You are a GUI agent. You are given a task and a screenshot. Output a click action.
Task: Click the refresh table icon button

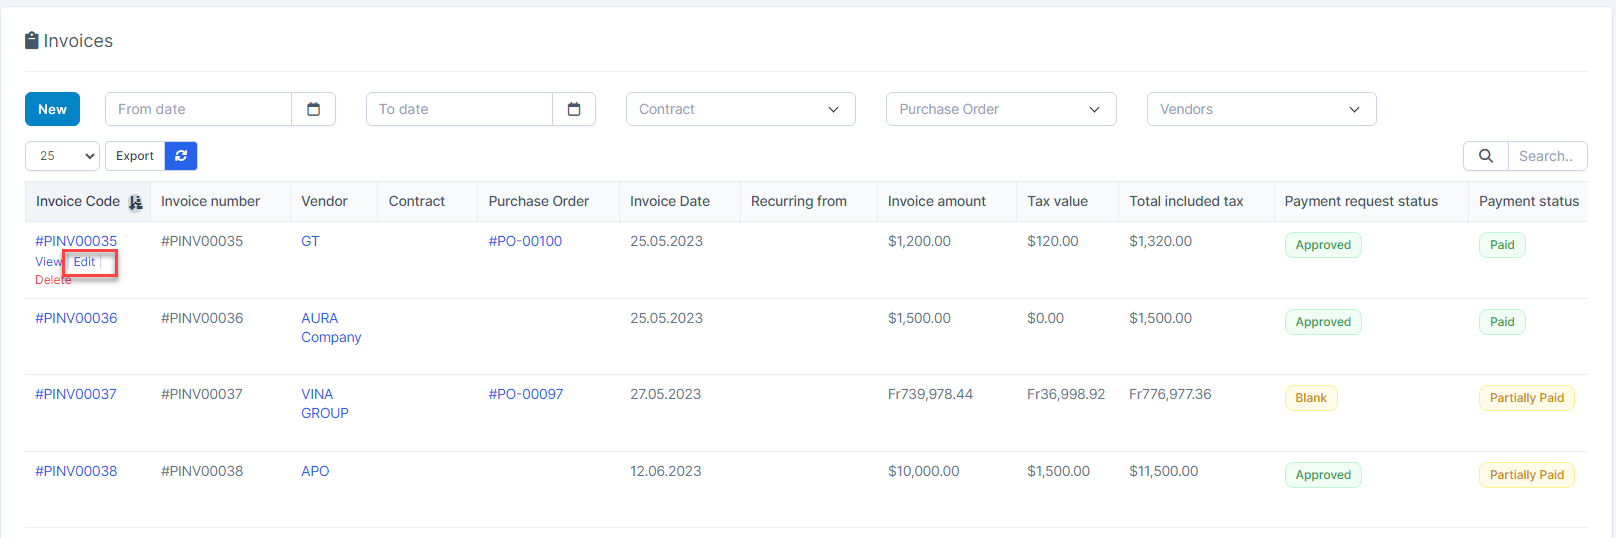pos(181,156)
